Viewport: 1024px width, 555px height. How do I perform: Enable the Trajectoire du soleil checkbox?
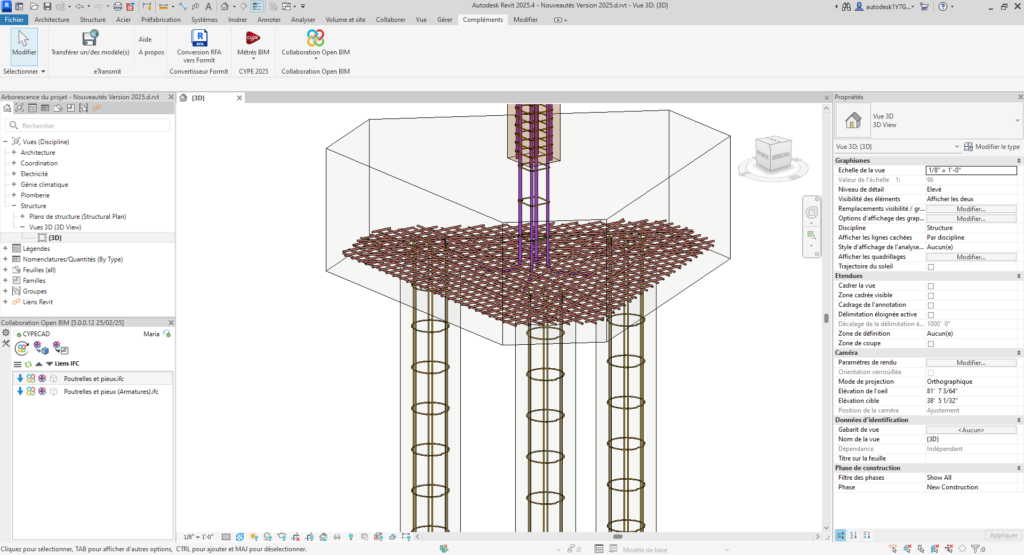click(x=931, y=267)
